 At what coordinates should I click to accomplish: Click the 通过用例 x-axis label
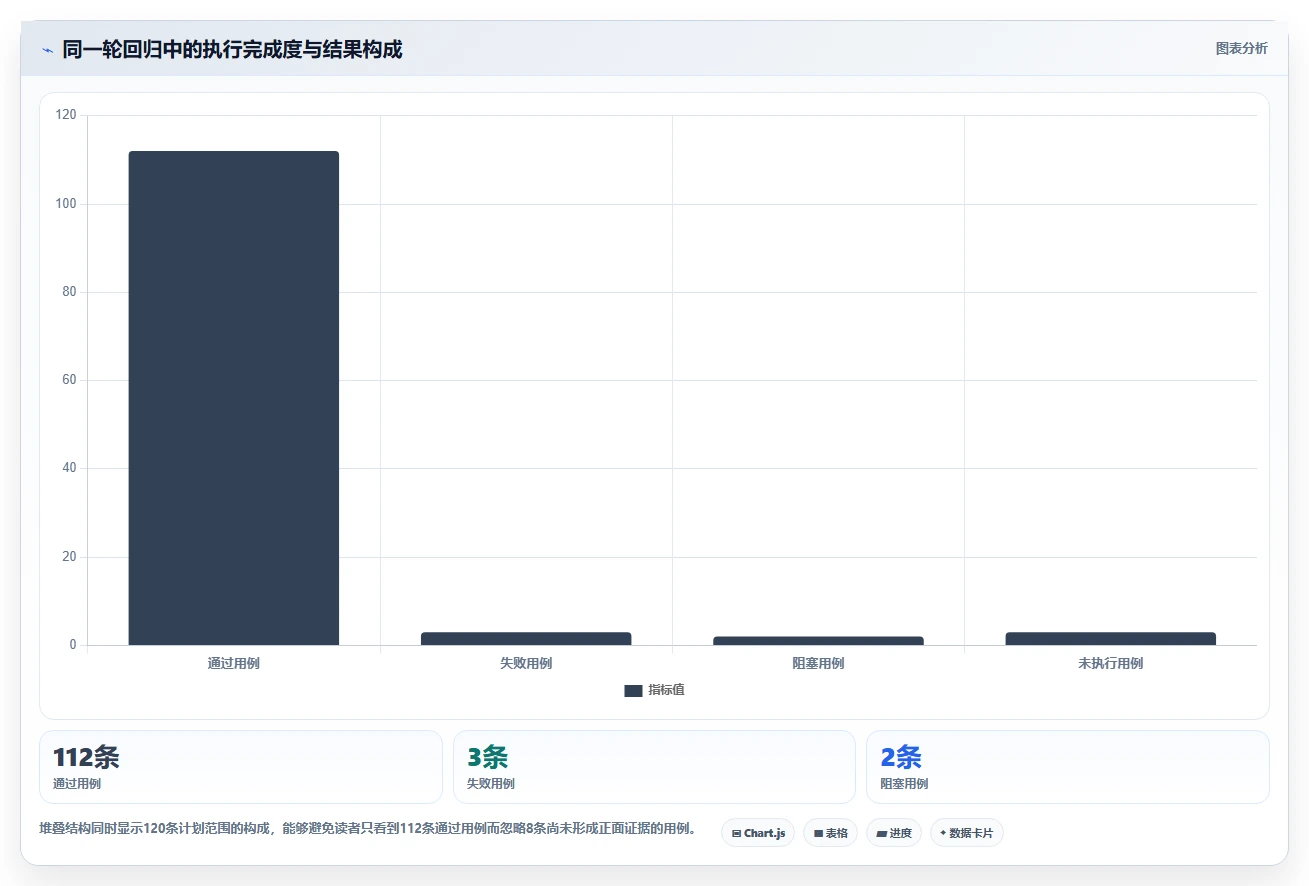[x=234, y=663]
